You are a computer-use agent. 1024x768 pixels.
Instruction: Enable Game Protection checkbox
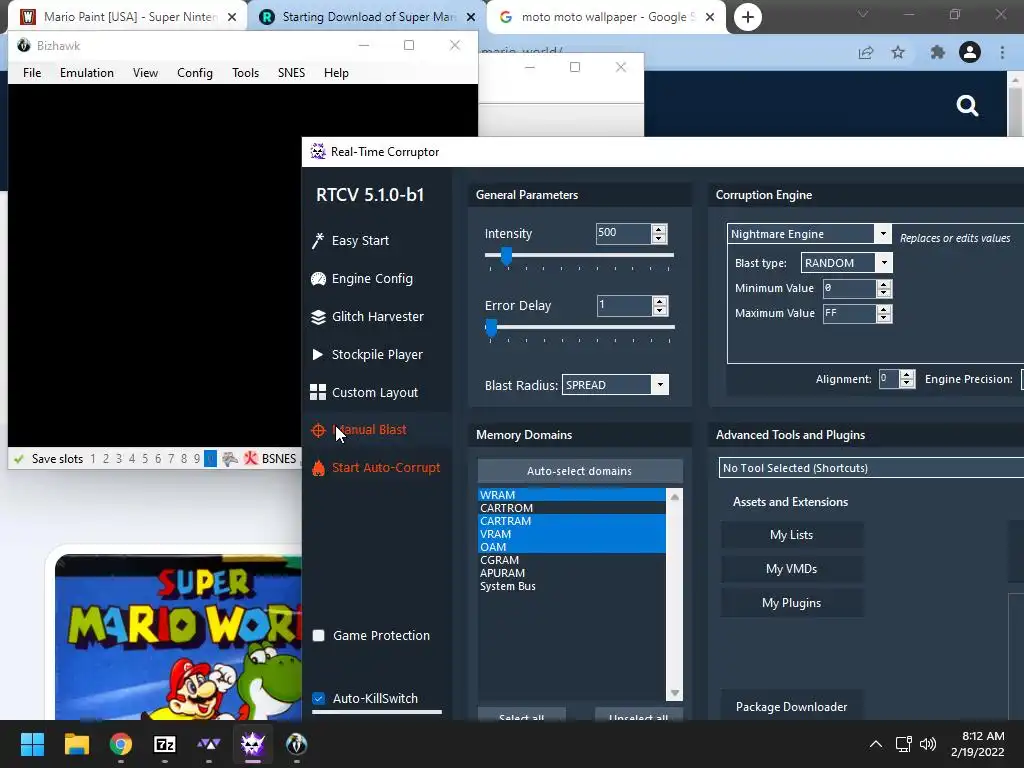coord(319,635)
